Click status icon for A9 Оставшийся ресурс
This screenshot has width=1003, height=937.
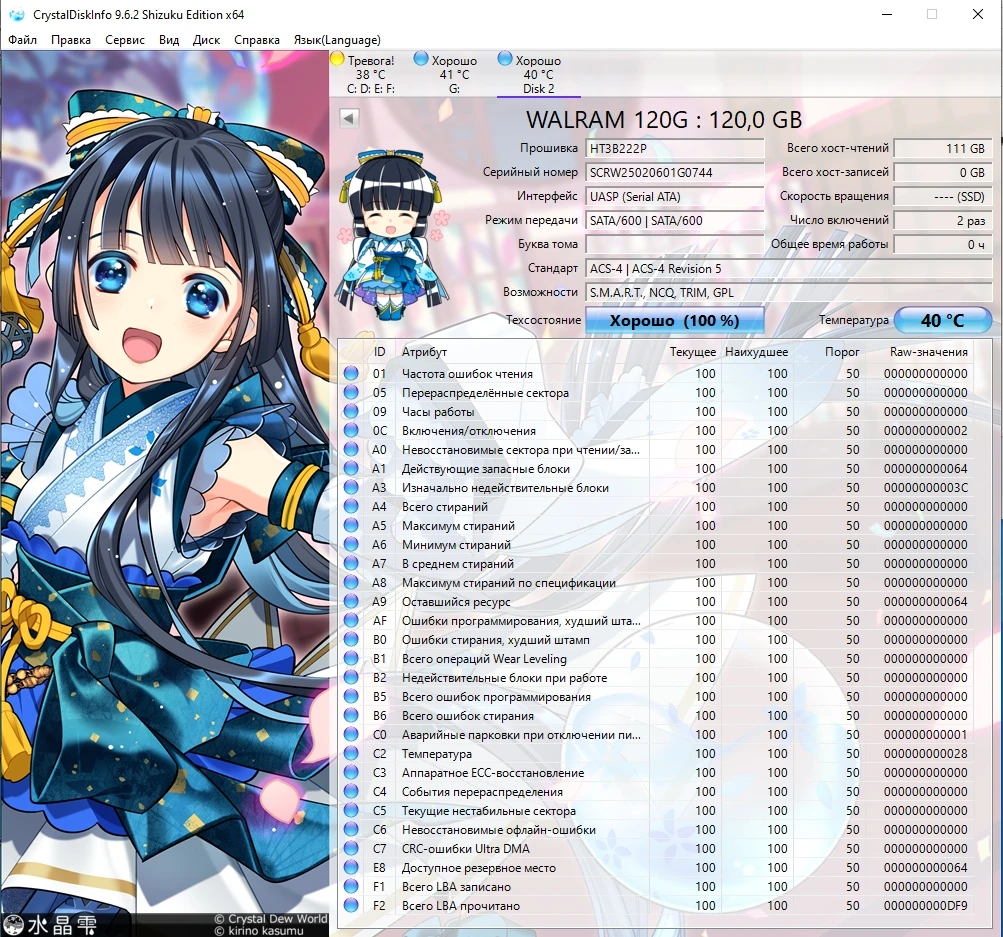[x=351, y=602]
